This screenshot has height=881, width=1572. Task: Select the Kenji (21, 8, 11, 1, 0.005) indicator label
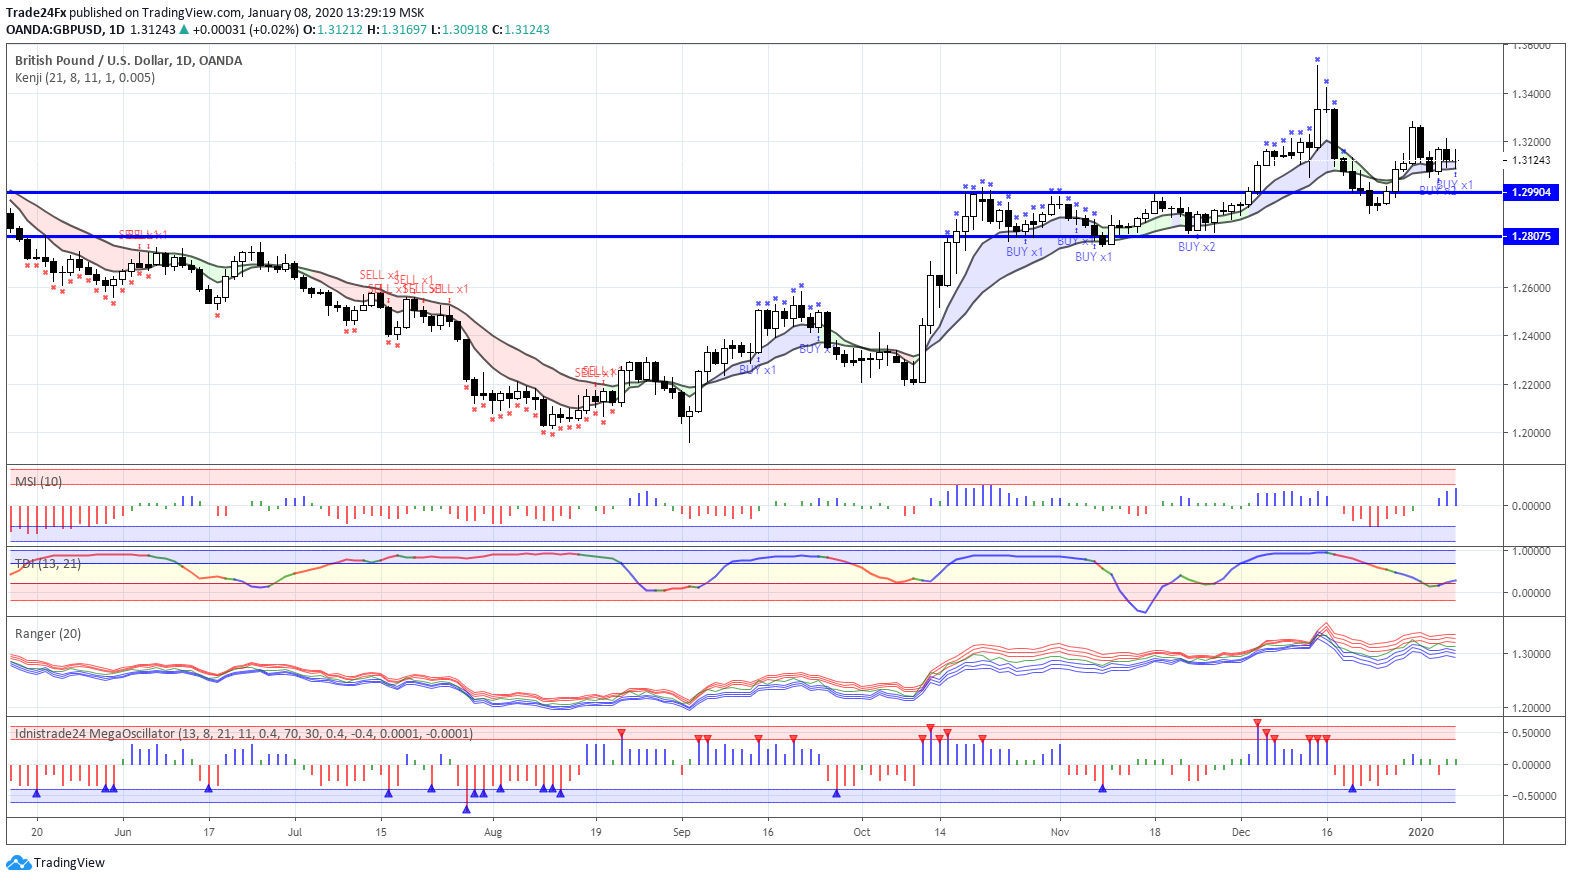(85, 77)
